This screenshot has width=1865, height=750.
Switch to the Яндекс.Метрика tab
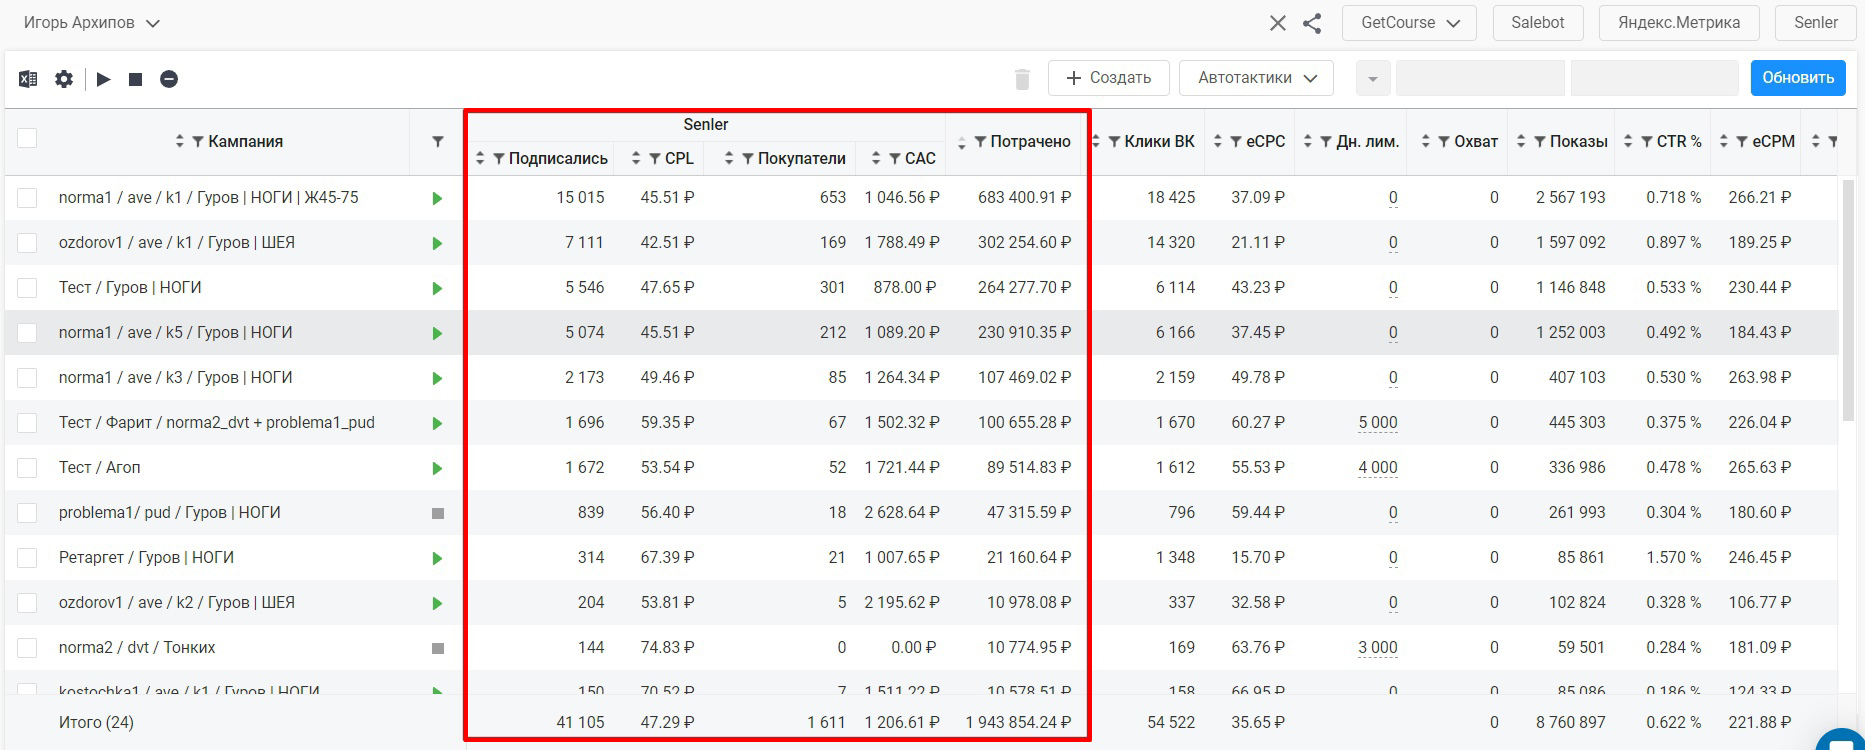point(1679,23)
